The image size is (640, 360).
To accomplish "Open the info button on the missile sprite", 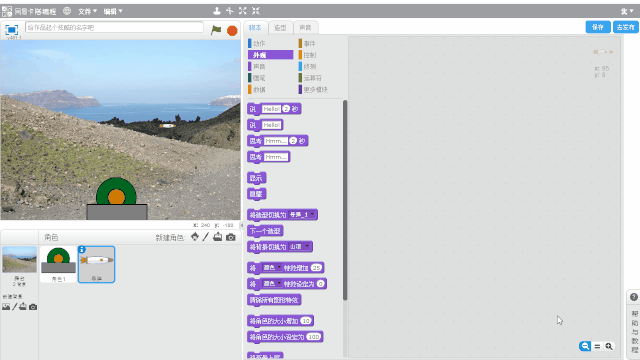I will click(x=82, y=249).
